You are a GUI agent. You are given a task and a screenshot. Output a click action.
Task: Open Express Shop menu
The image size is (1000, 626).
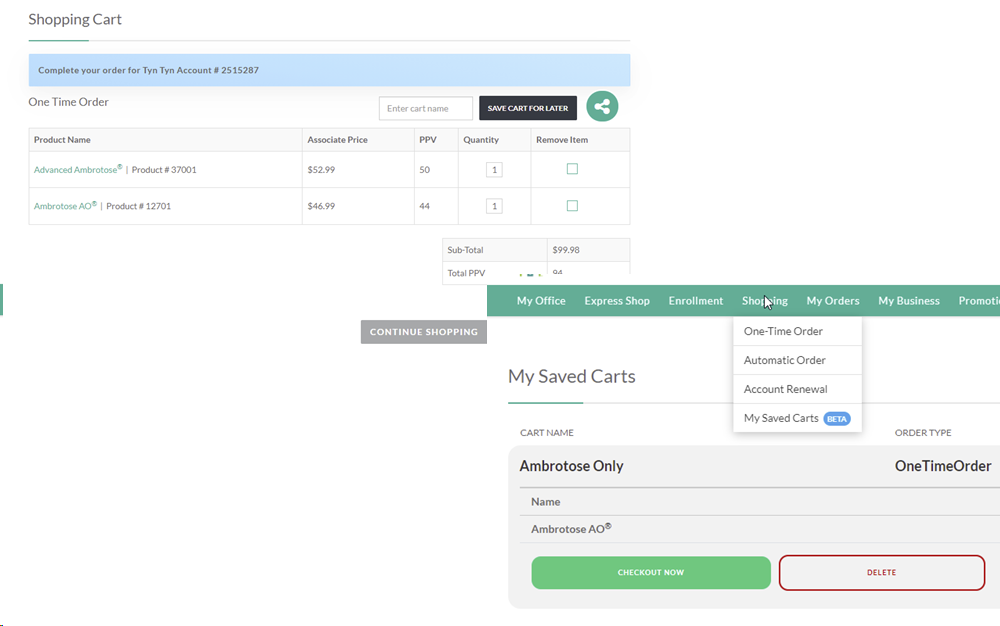(617, 301)
